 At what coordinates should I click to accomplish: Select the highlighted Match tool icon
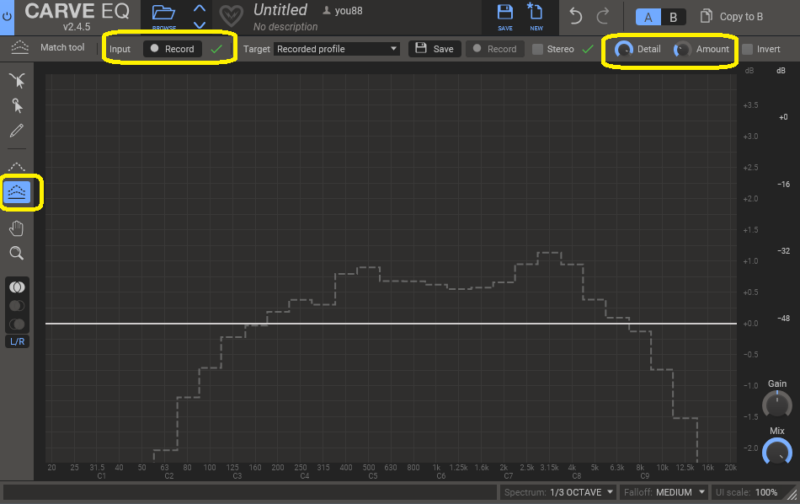[18, 191]
